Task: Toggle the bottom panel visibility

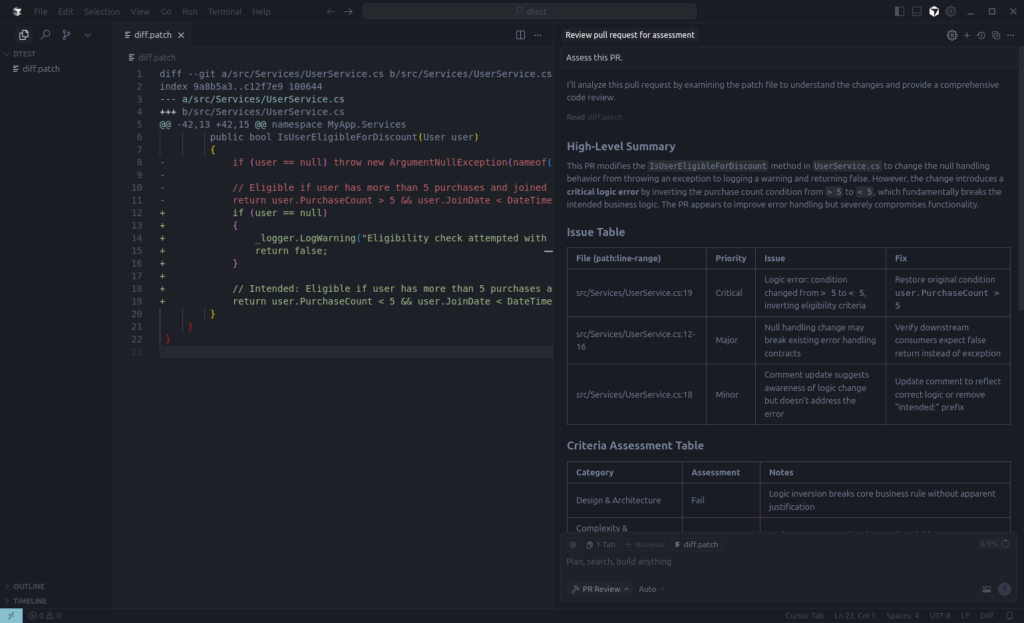Action: point(916,11)
